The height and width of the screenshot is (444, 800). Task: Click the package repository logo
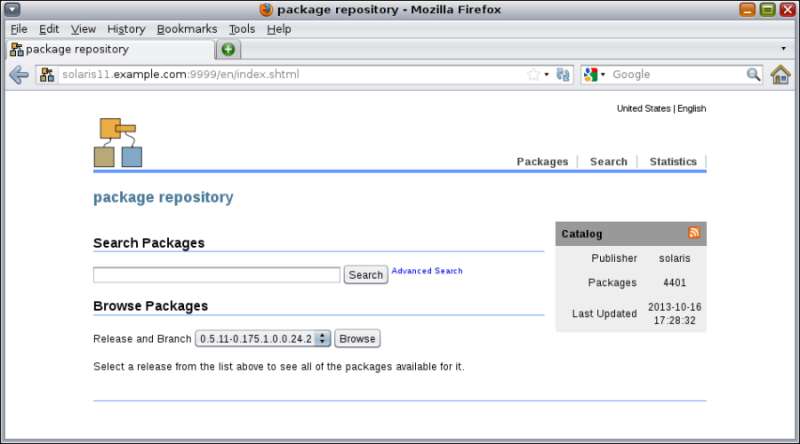pos(118,142)
